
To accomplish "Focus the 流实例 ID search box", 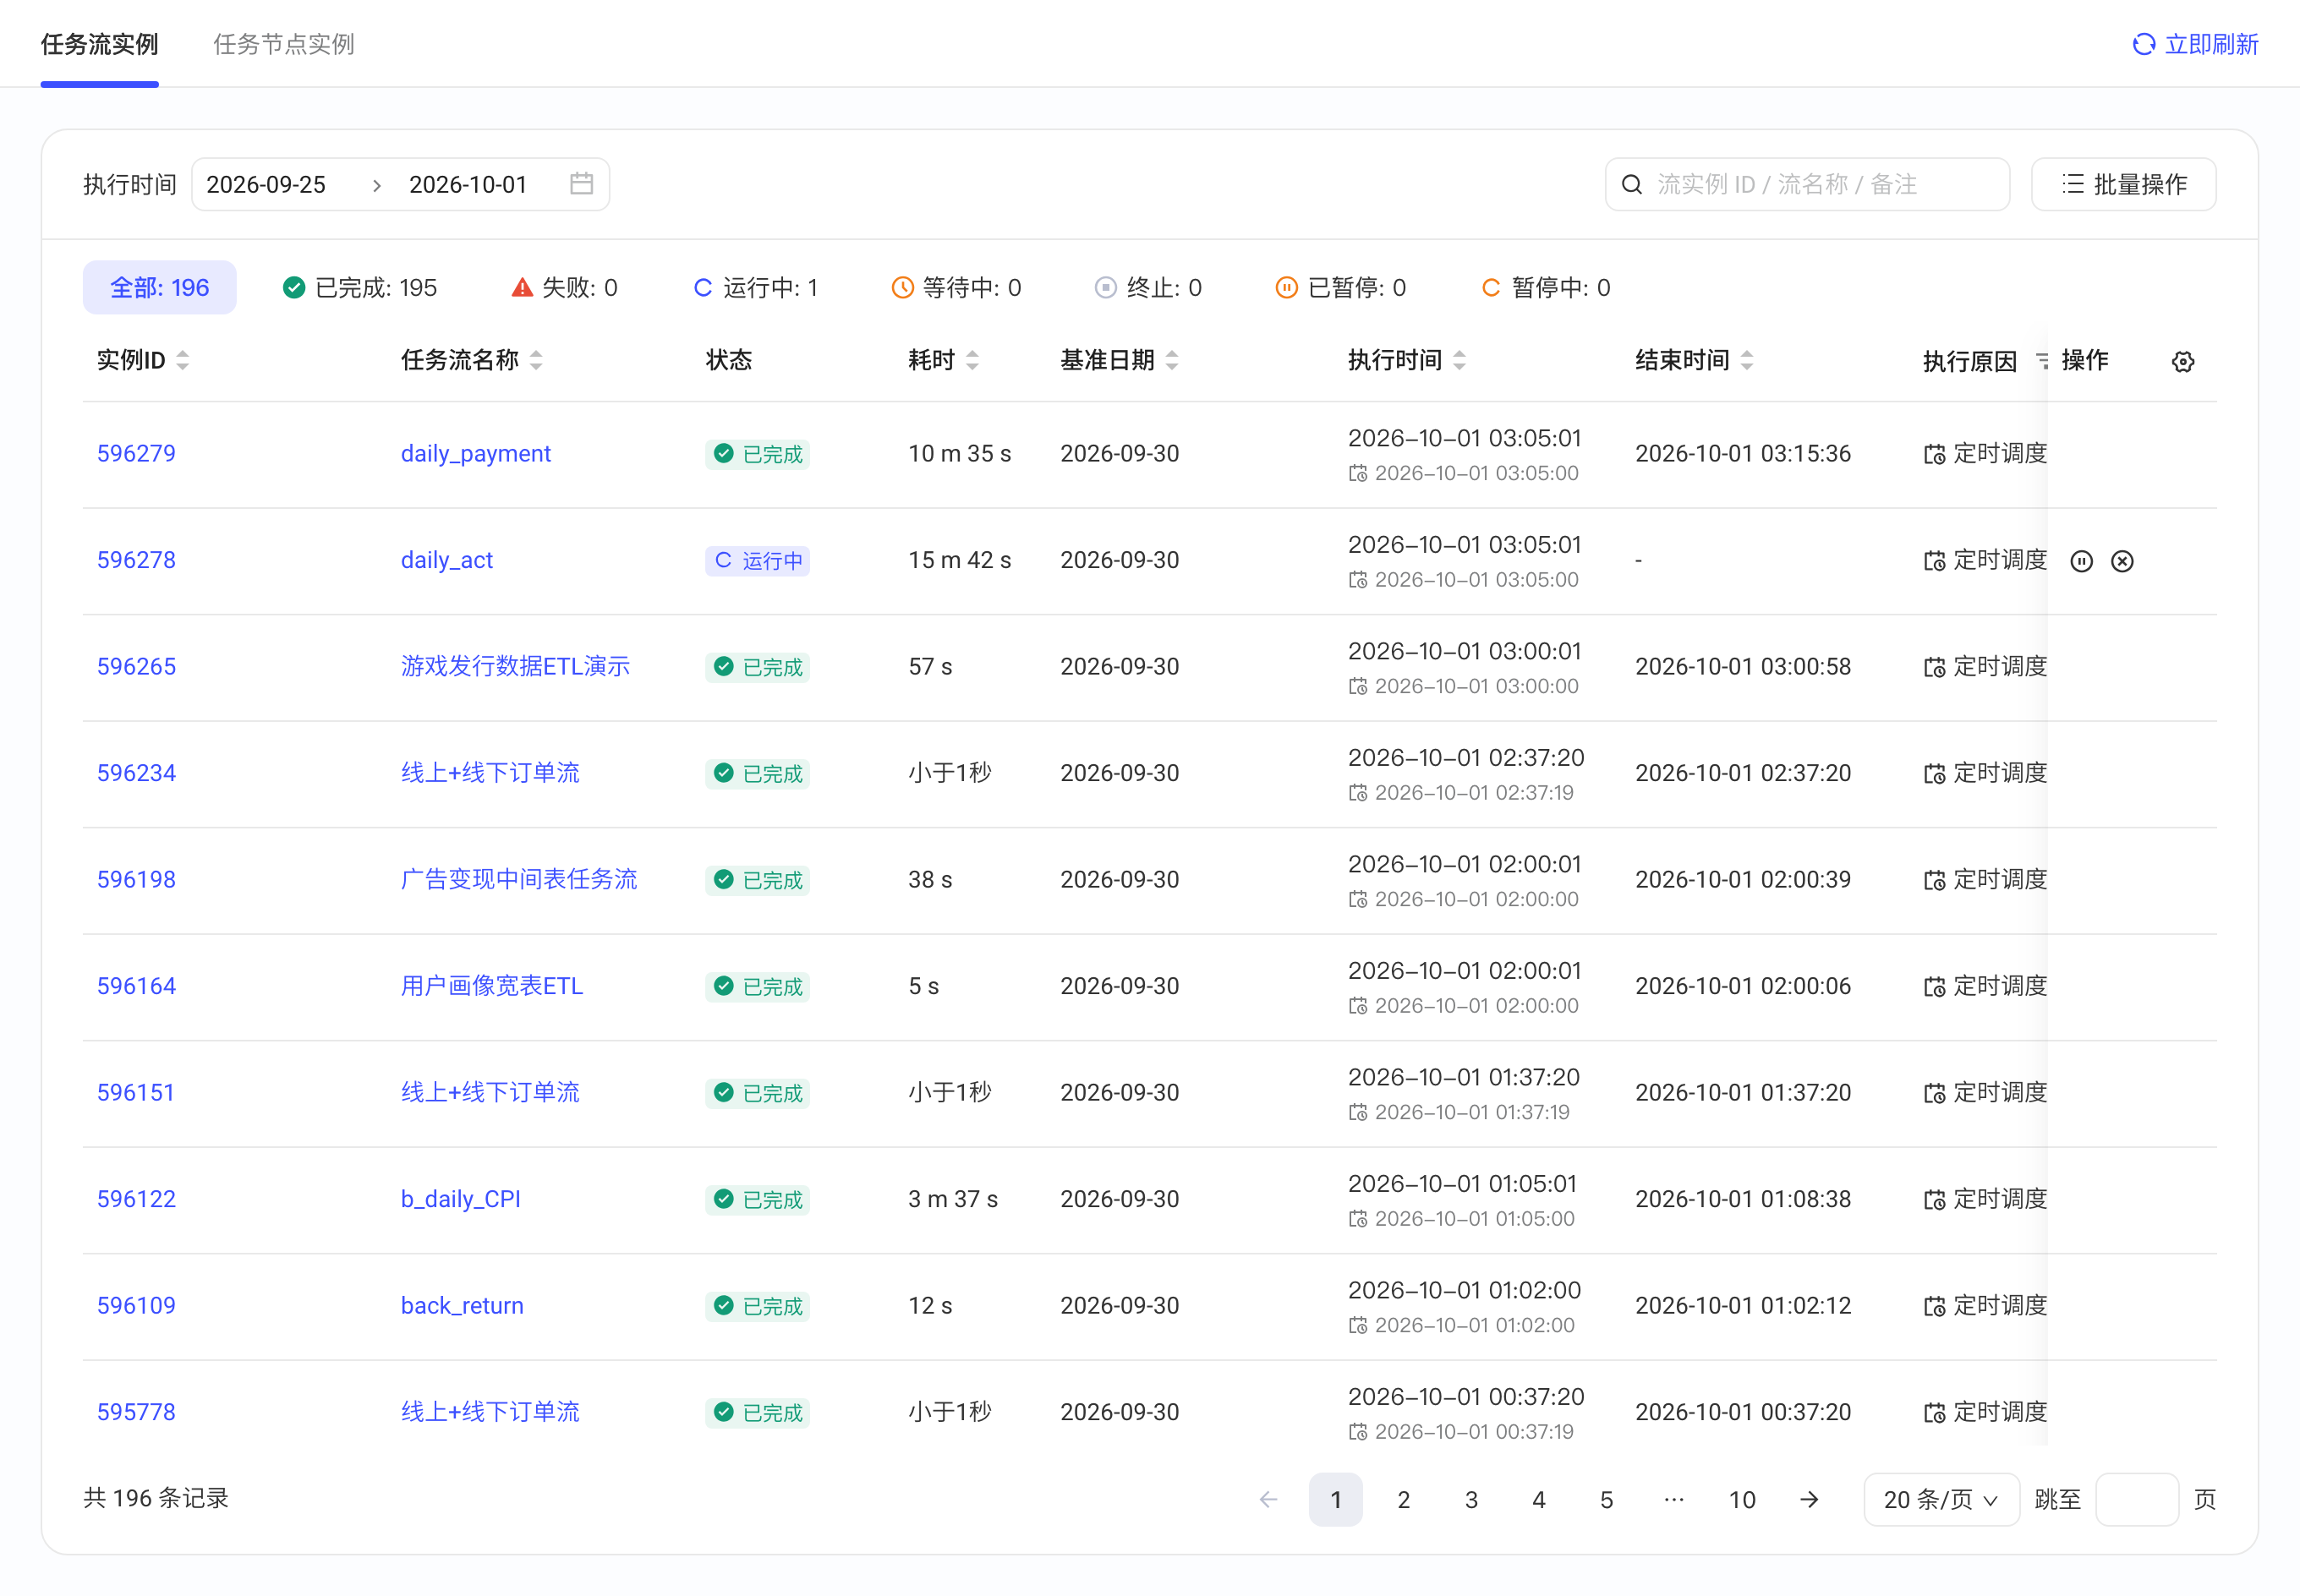I will (x=1807, y=184).
